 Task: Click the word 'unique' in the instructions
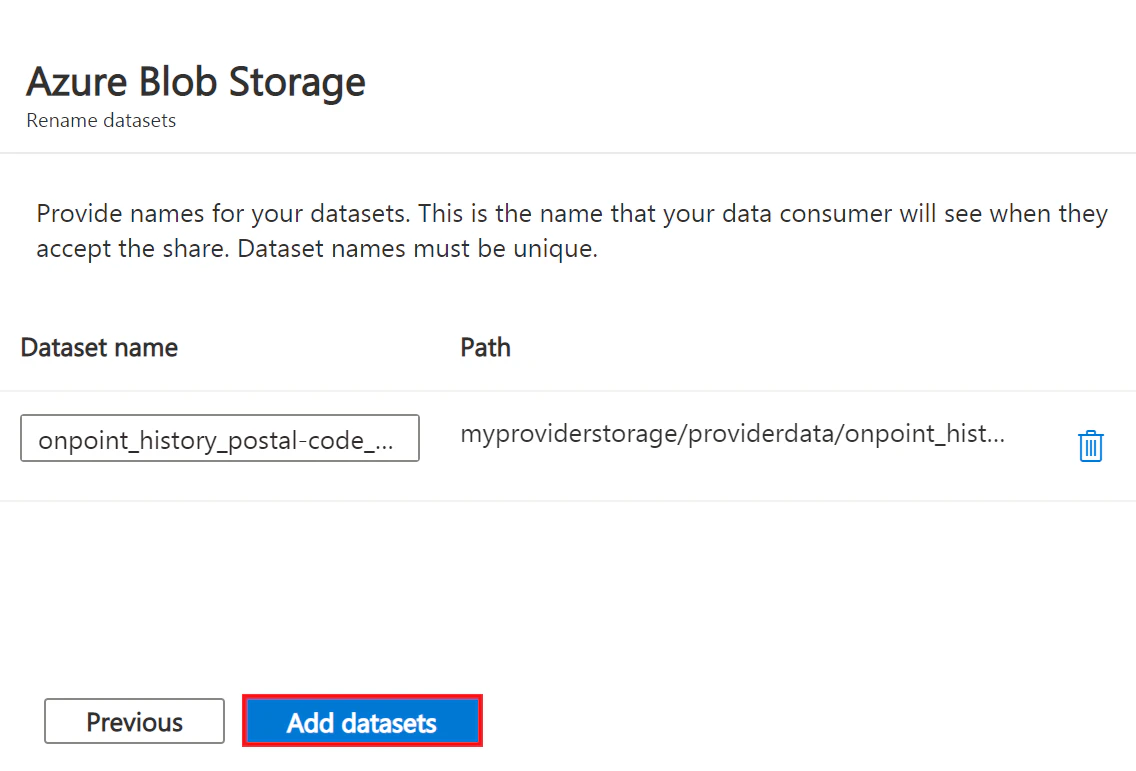(x=554, y=249)
